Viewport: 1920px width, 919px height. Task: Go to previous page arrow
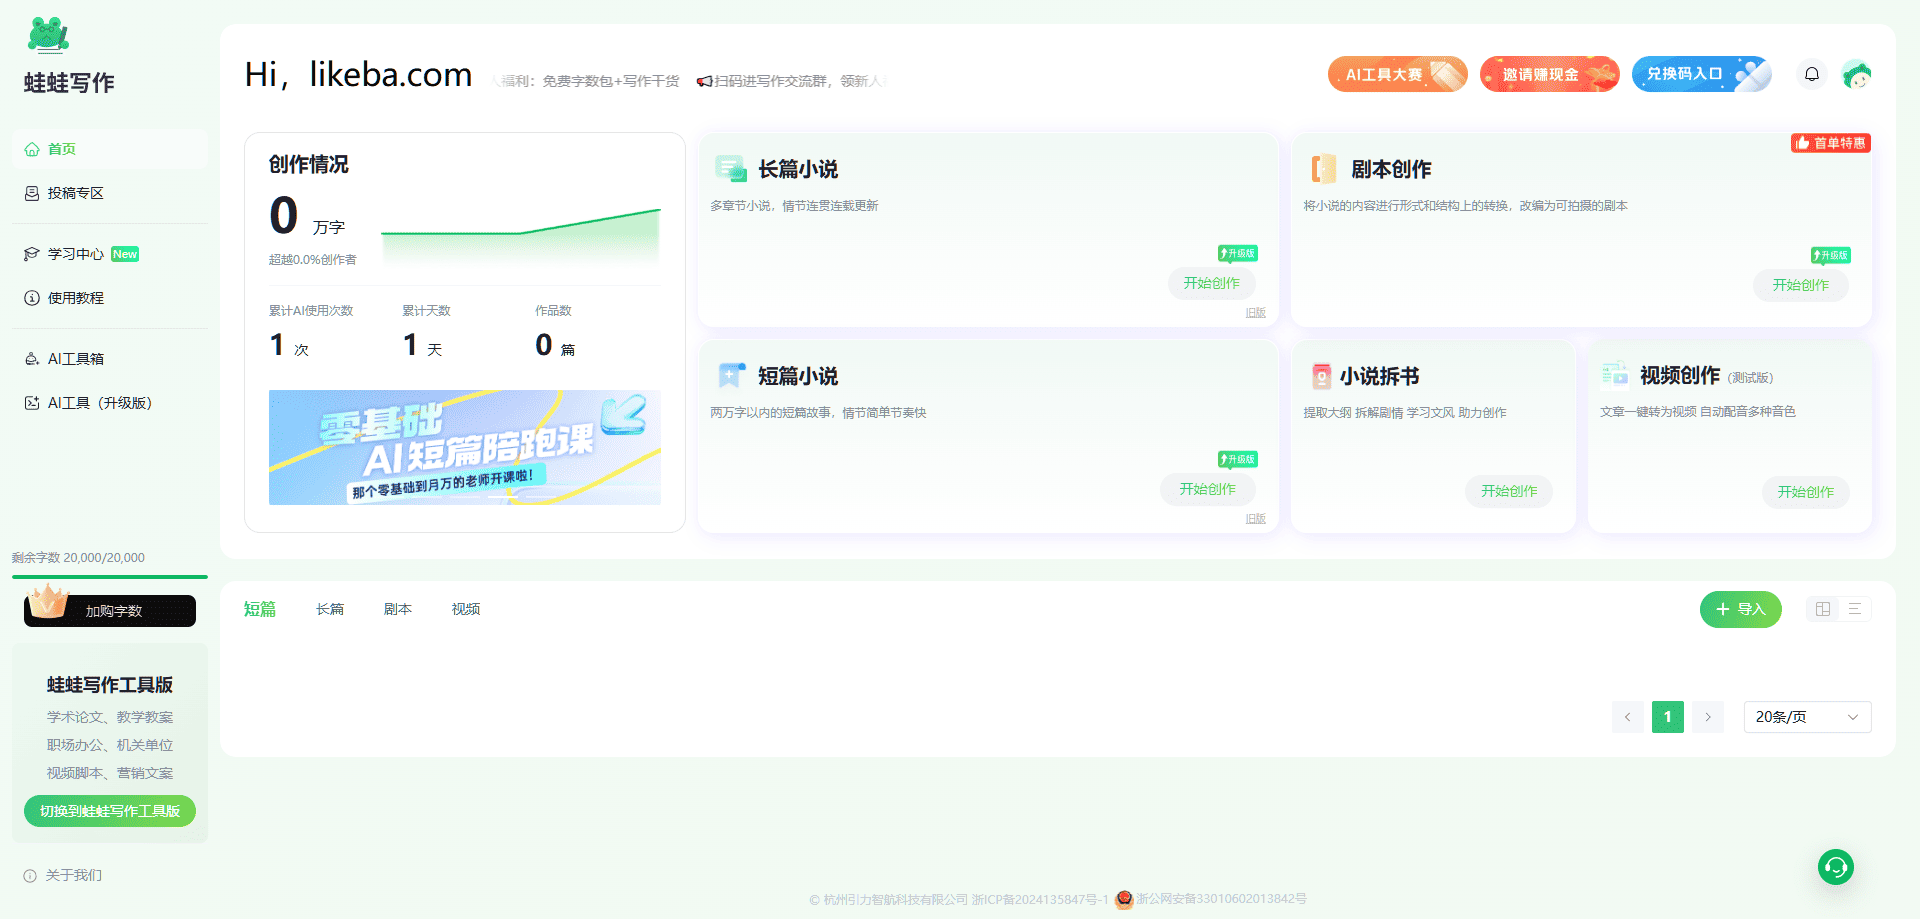click(1627, 717)
